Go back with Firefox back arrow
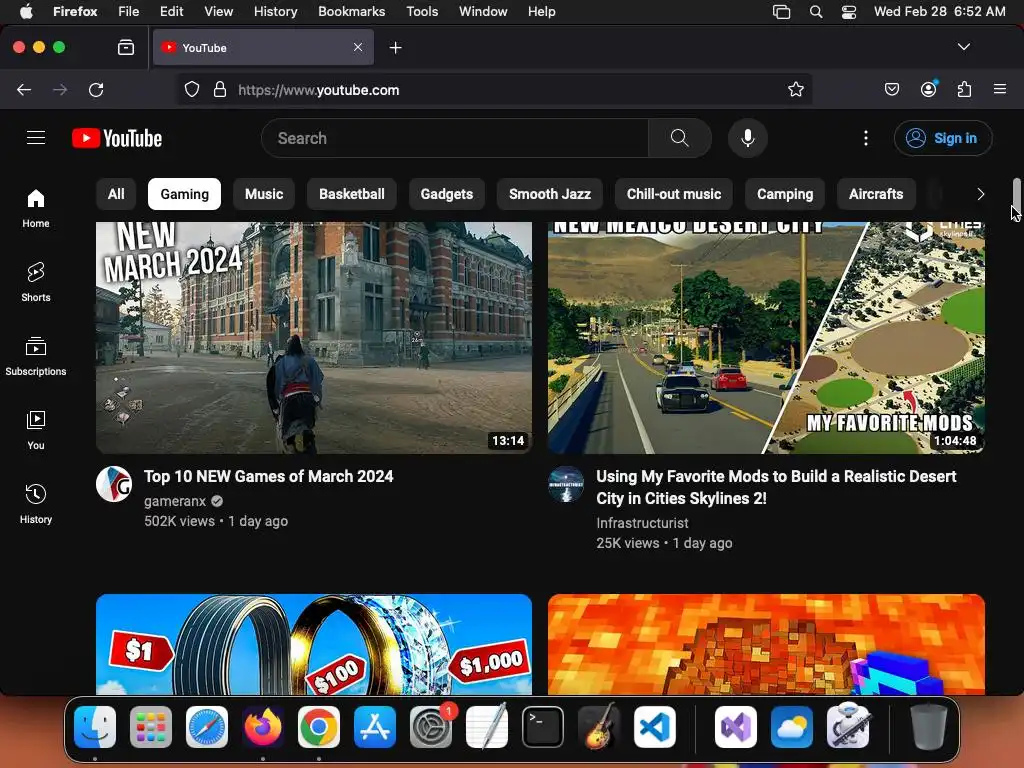Viewport: 1024px width, 768px height. pyautogui.click(x=24, y=89)
